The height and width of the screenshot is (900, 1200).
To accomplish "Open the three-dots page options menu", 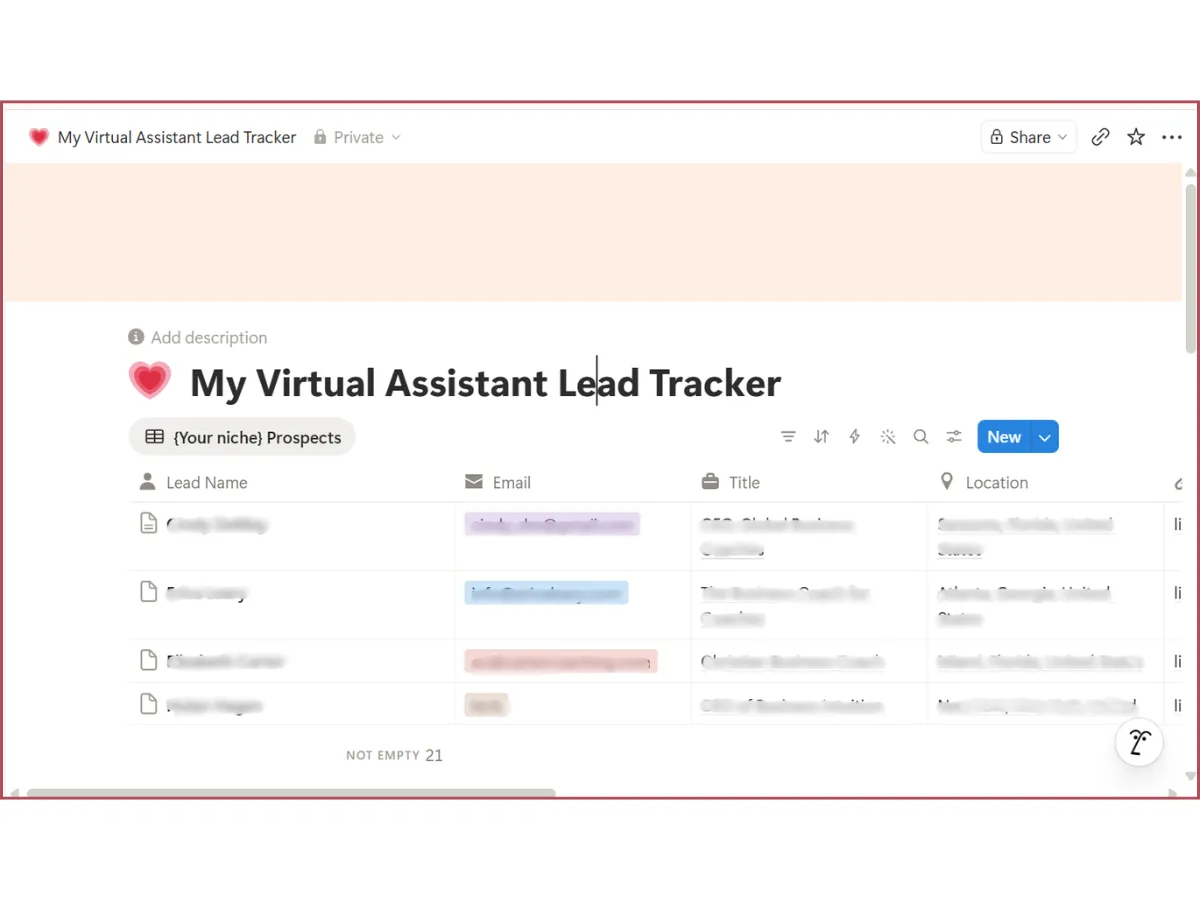I will tap(1172, 137).
